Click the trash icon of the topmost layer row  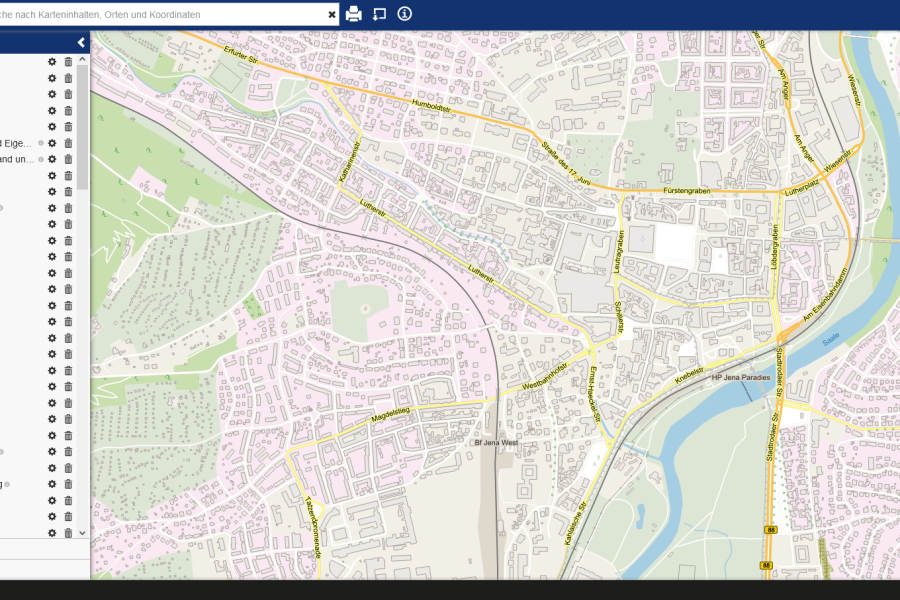(68, 61)
